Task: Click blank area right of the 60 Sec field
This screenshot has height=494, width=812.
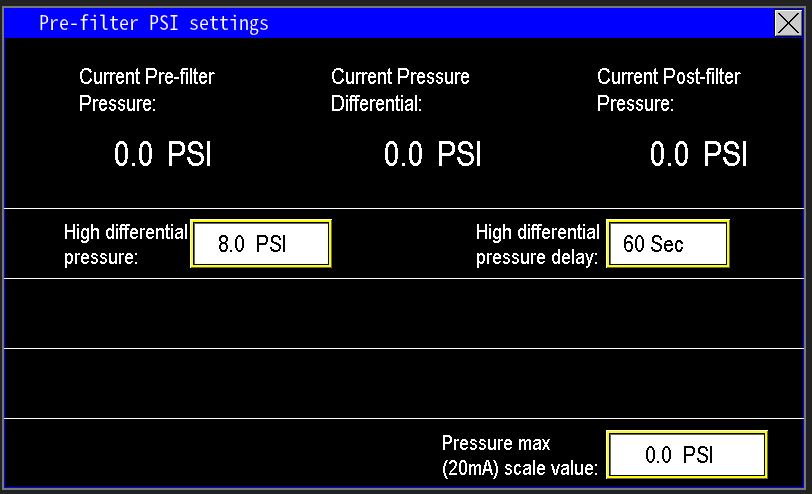Action: pos(768,244)
